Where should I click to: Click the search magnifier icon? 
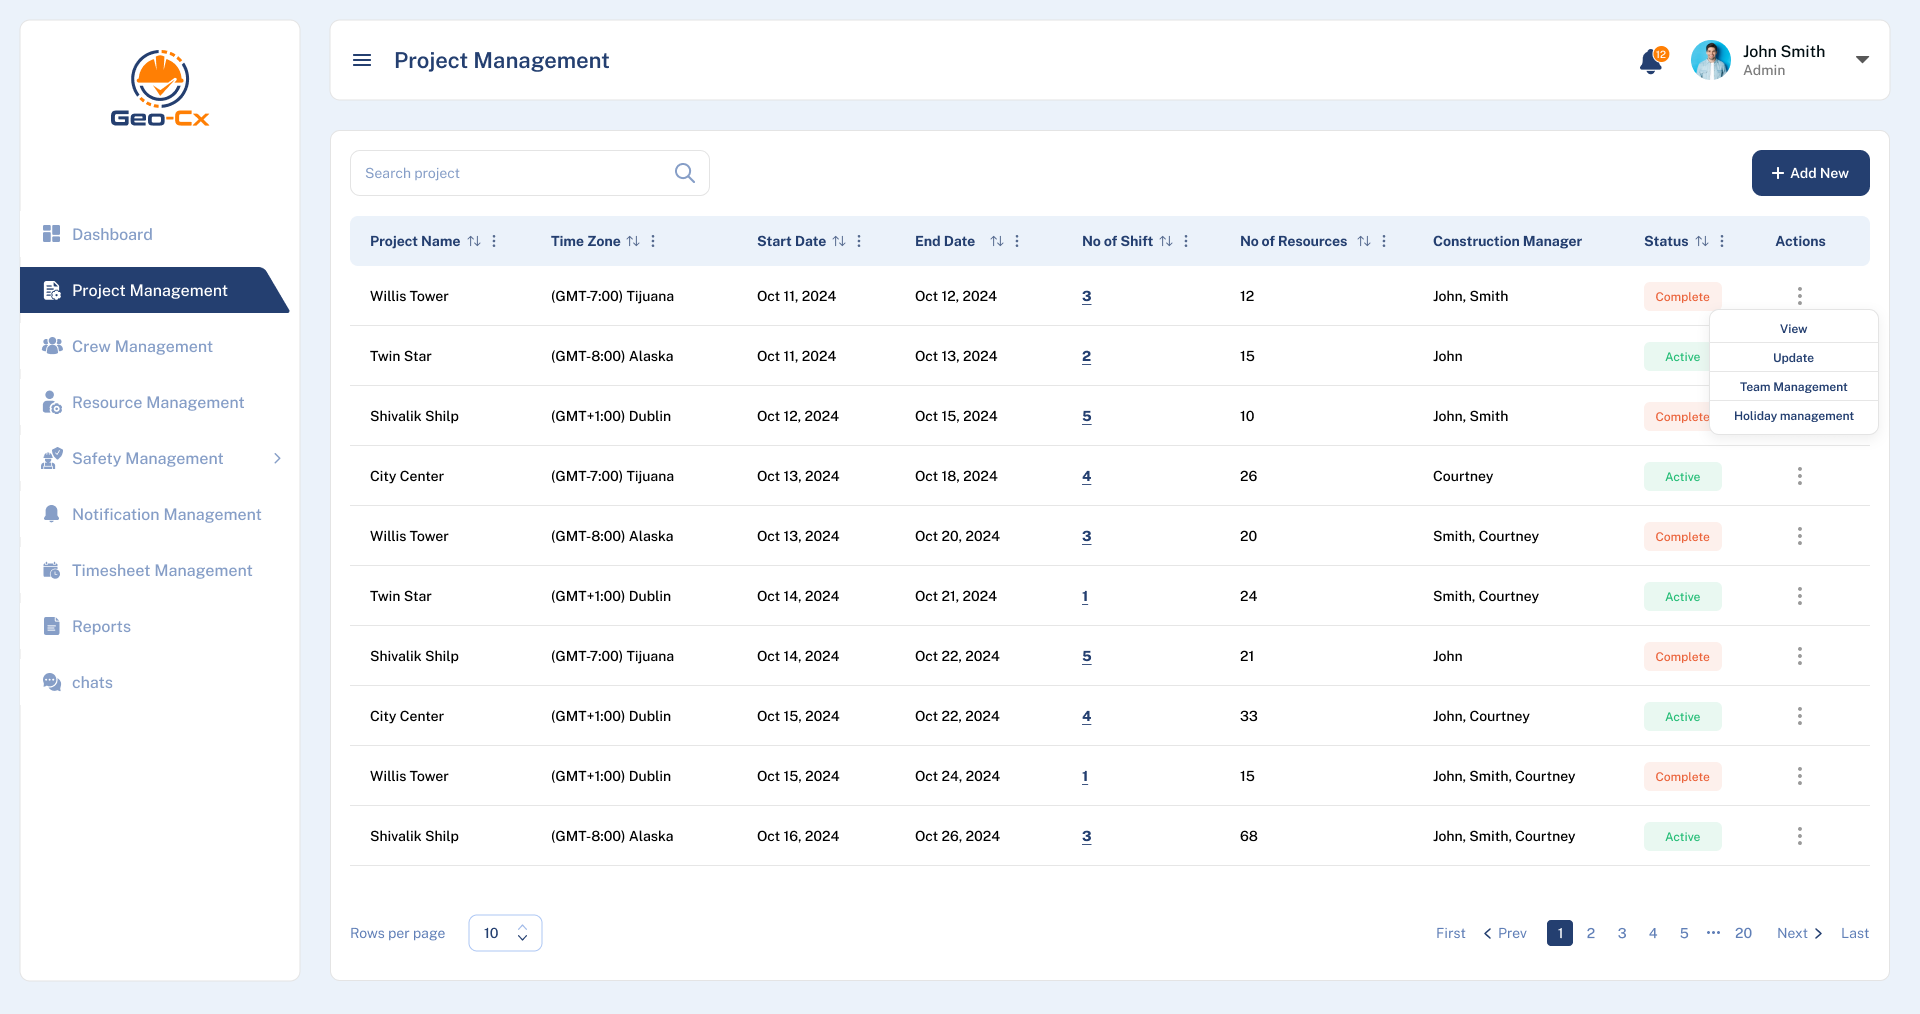(x=685, y=173)
